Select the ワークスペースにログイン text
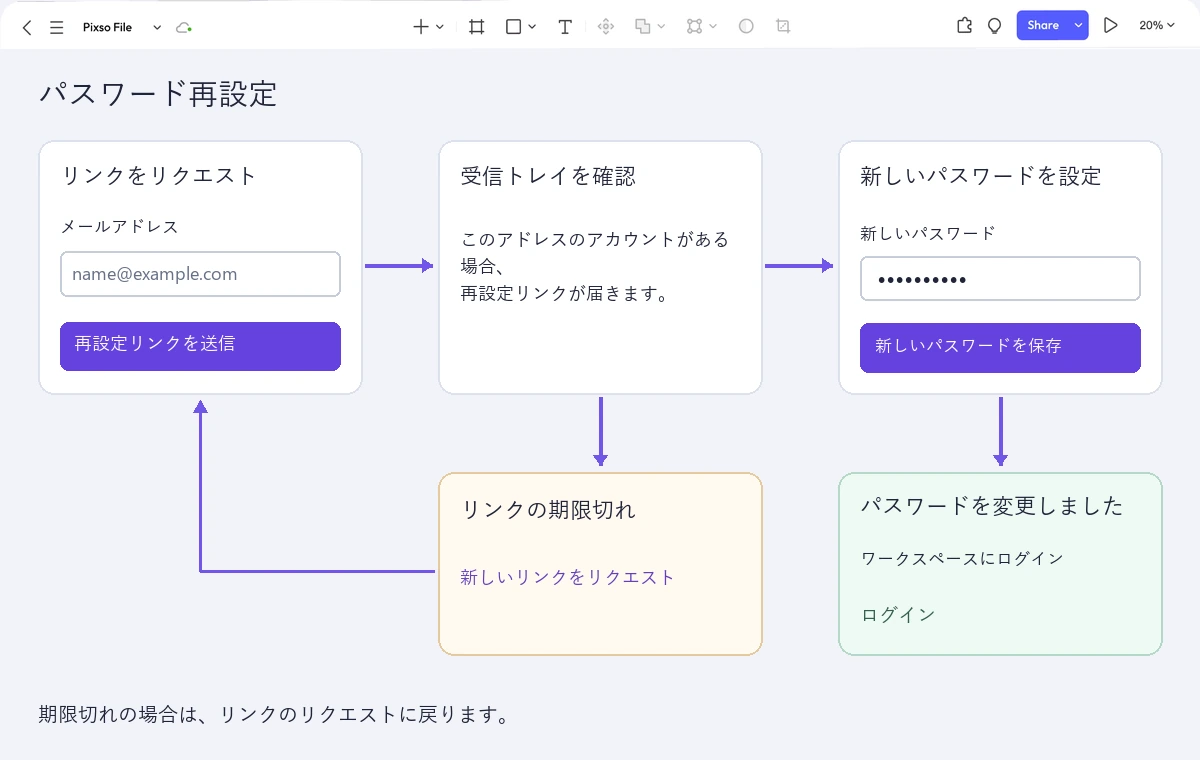1200x760 pixels. tap(962, 558)
